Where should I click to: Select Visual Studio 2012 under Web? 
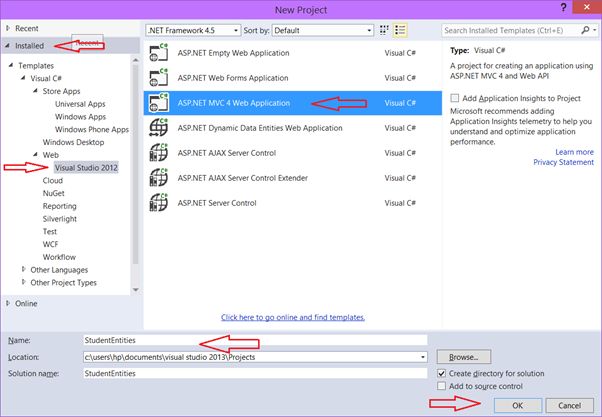(x=86, y=167)
